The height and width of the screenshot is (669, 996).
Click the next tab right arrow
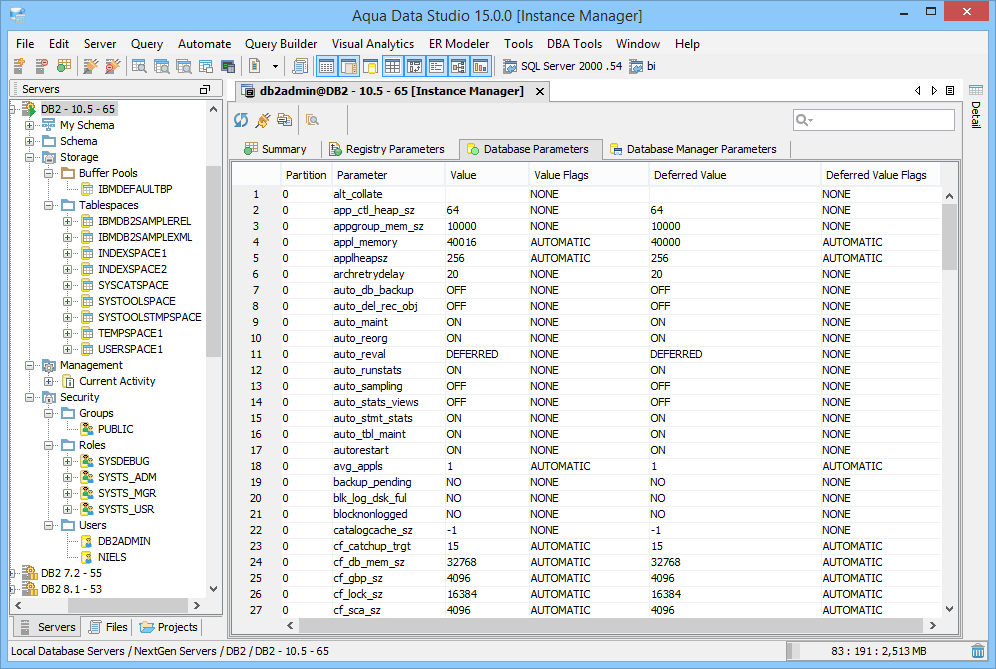[x=934, y=91]
